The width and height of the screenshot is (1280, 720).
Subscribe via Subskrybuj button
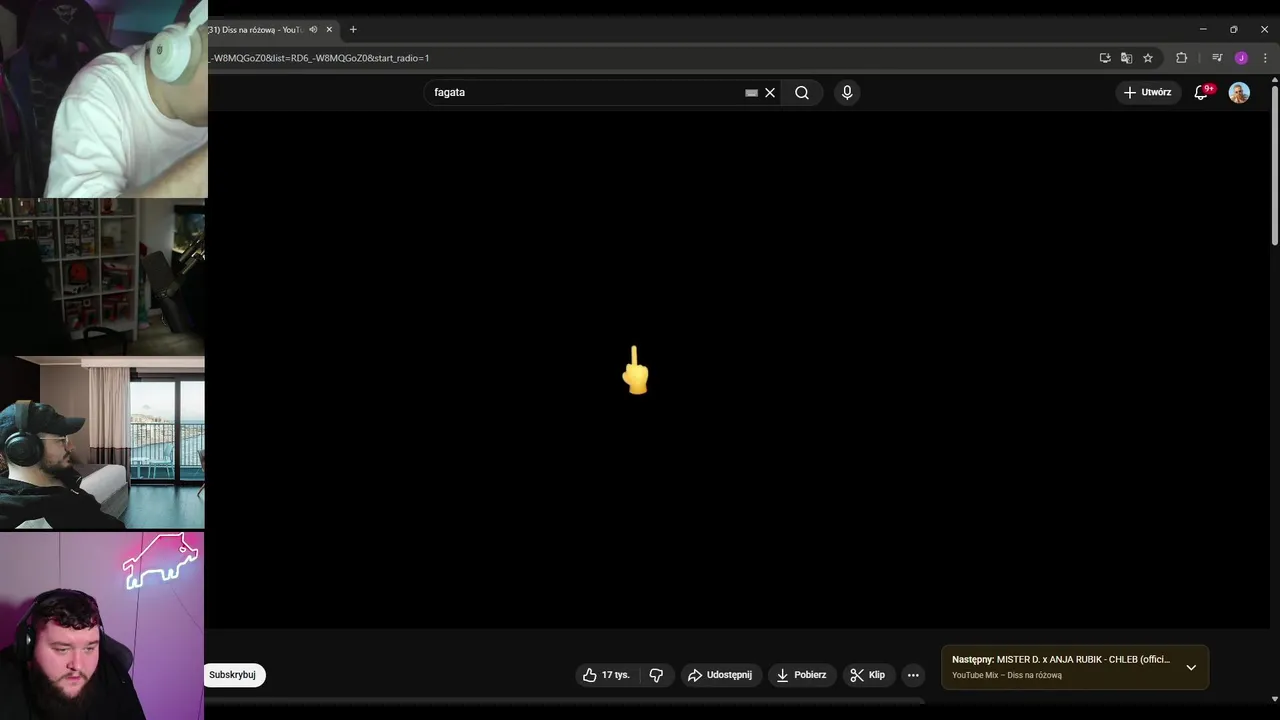coord(233,675)
